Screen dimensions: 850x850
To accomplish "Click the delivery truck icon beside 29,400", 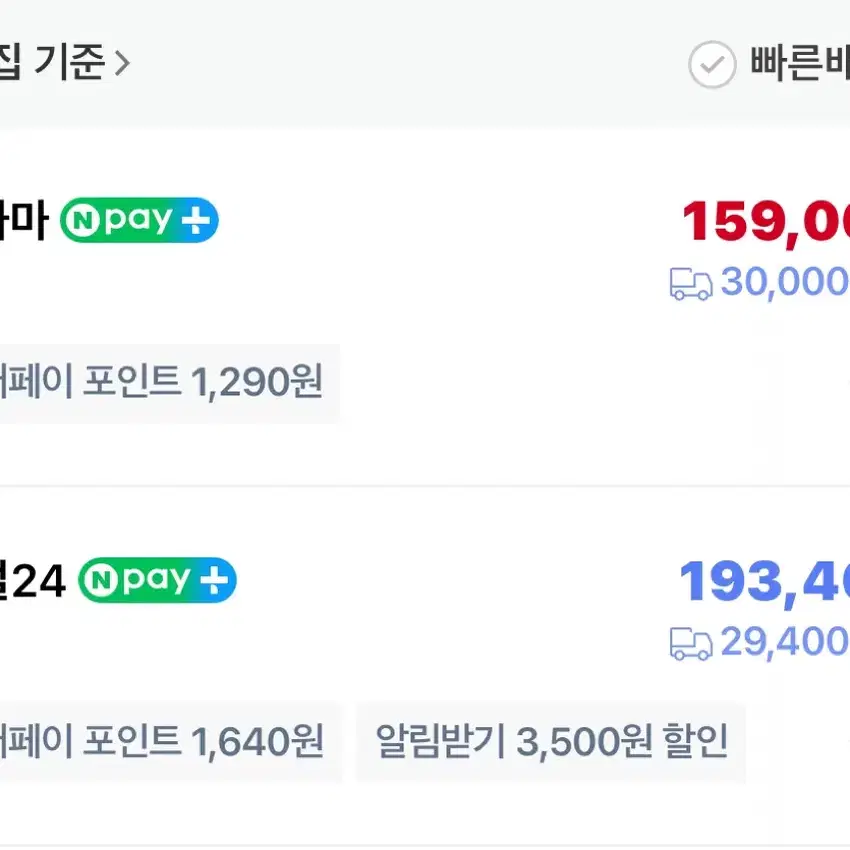I will [x=691, y=643].
